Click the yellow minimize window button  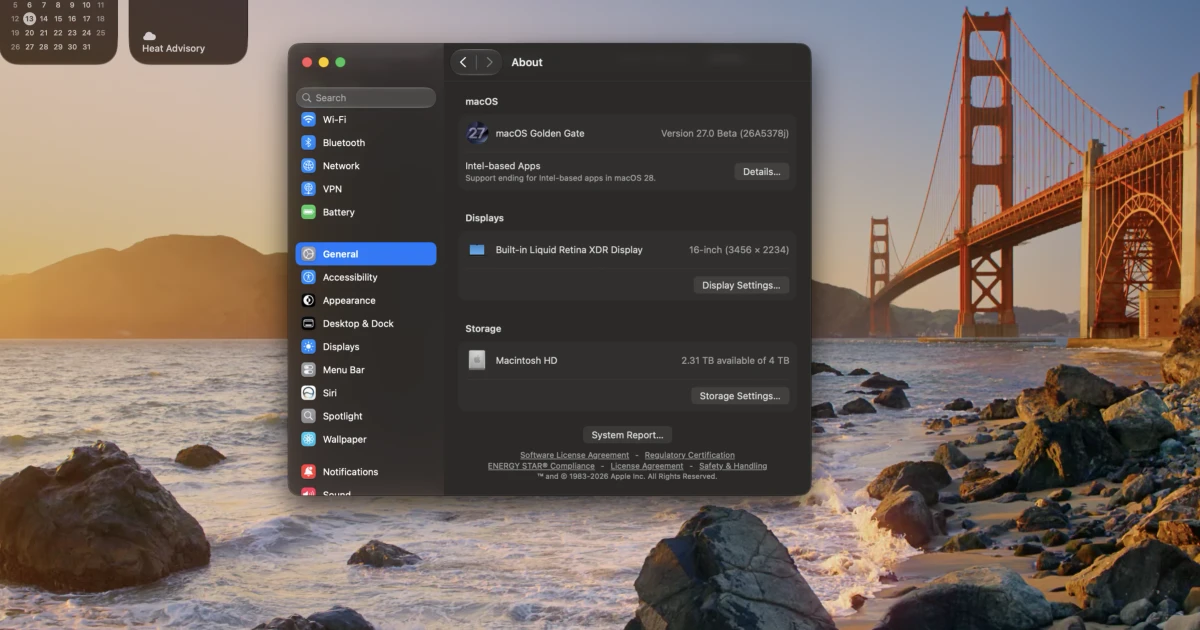pos(323,62)
